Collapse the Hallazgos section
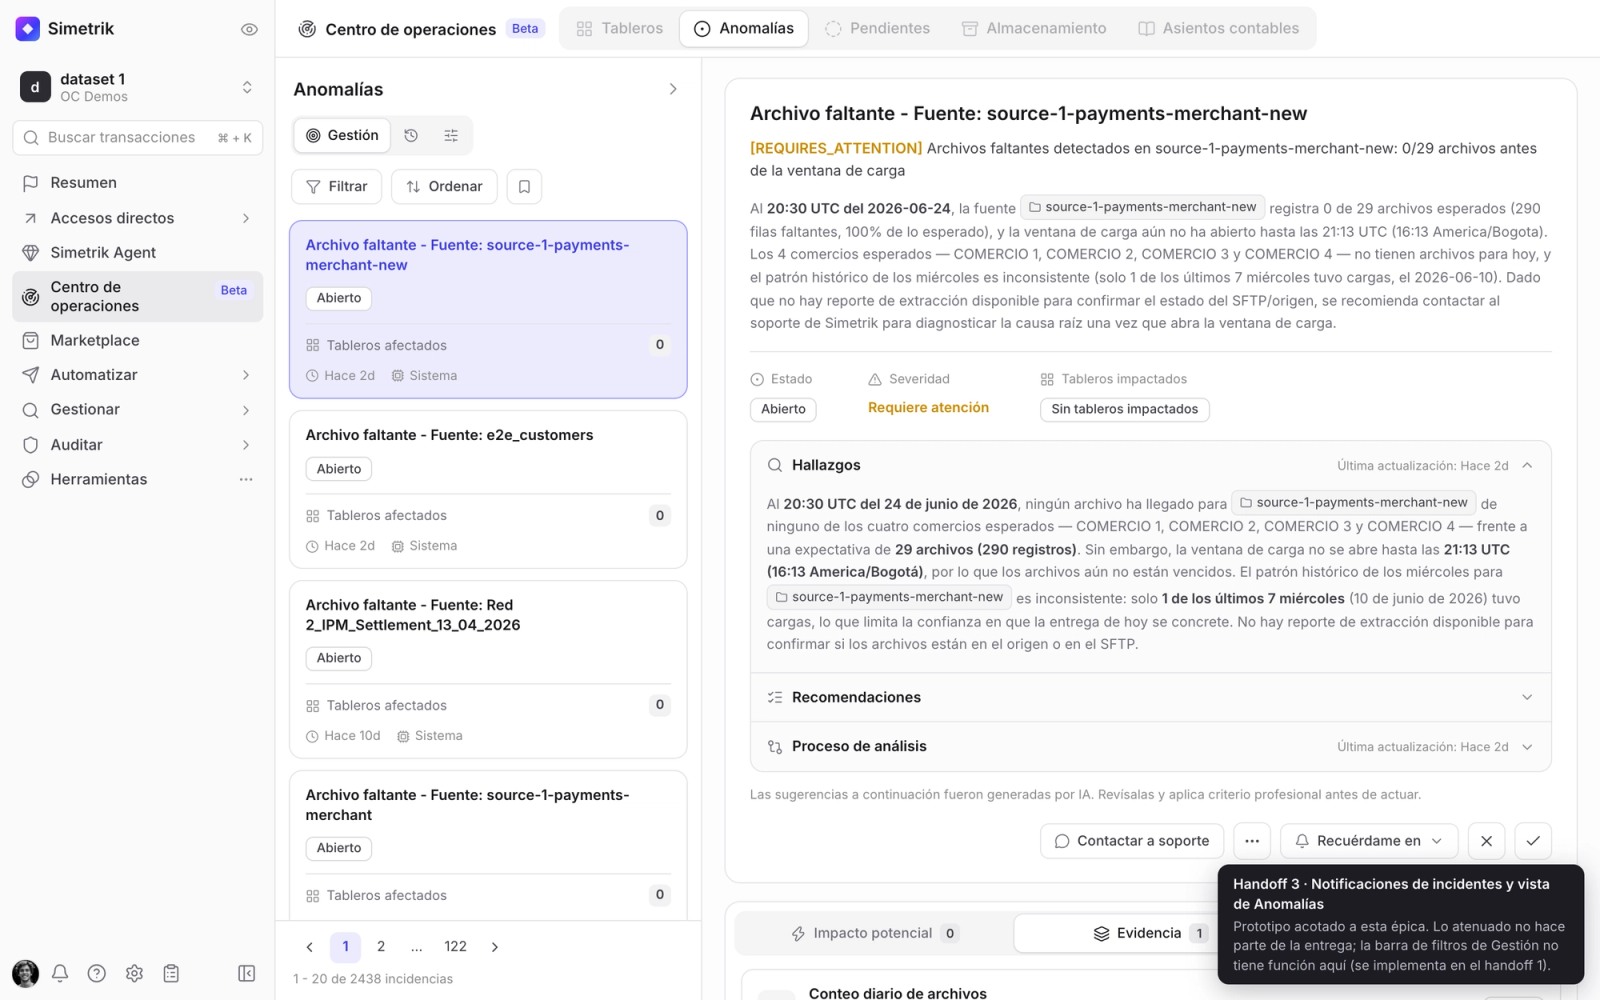Viewport: 1600px width, 1000px height. [1527, 466]
